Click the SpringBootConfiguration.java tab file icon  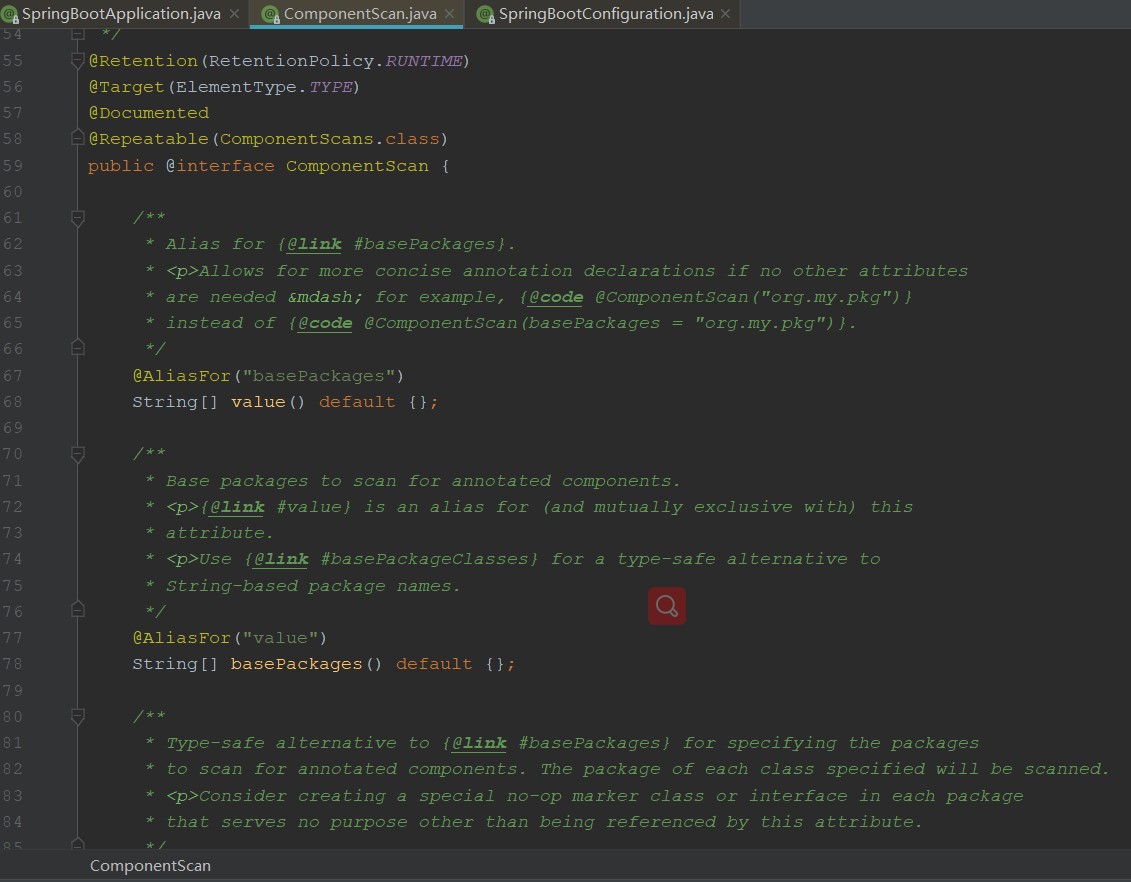(x=486, y=14)
